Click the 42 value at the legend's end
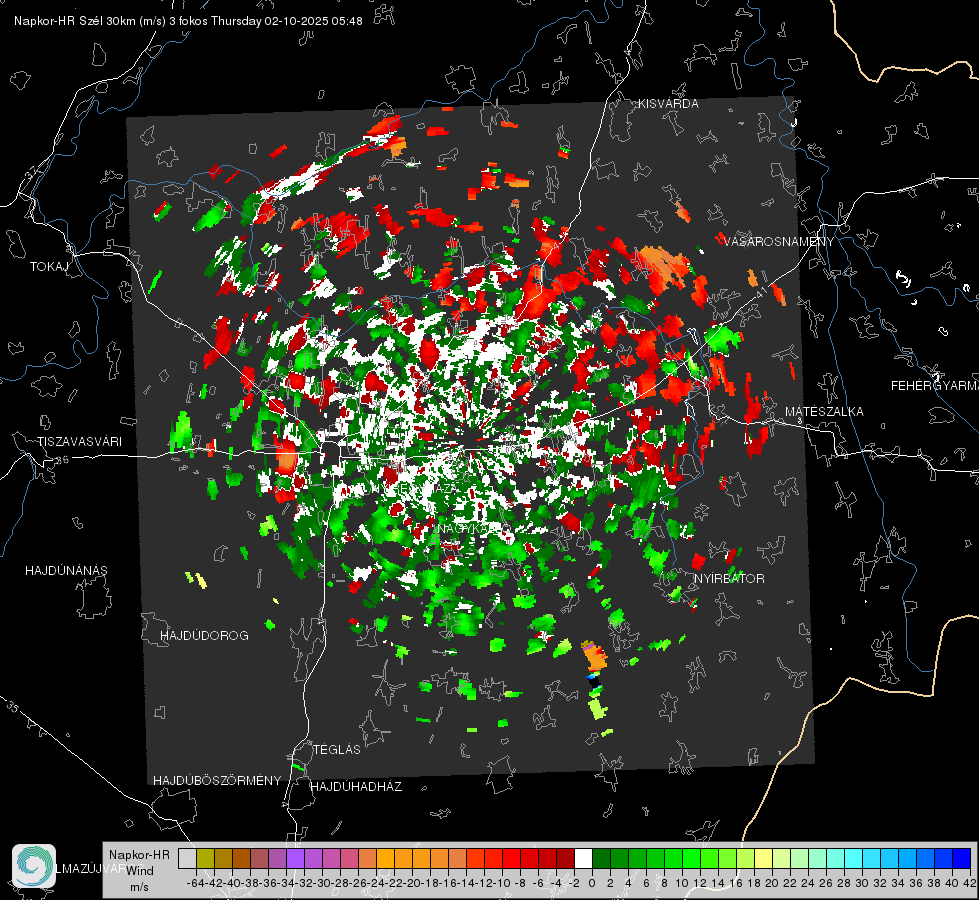Image resolution: width=979 pixels, height=900 pixels. (970, 883)
